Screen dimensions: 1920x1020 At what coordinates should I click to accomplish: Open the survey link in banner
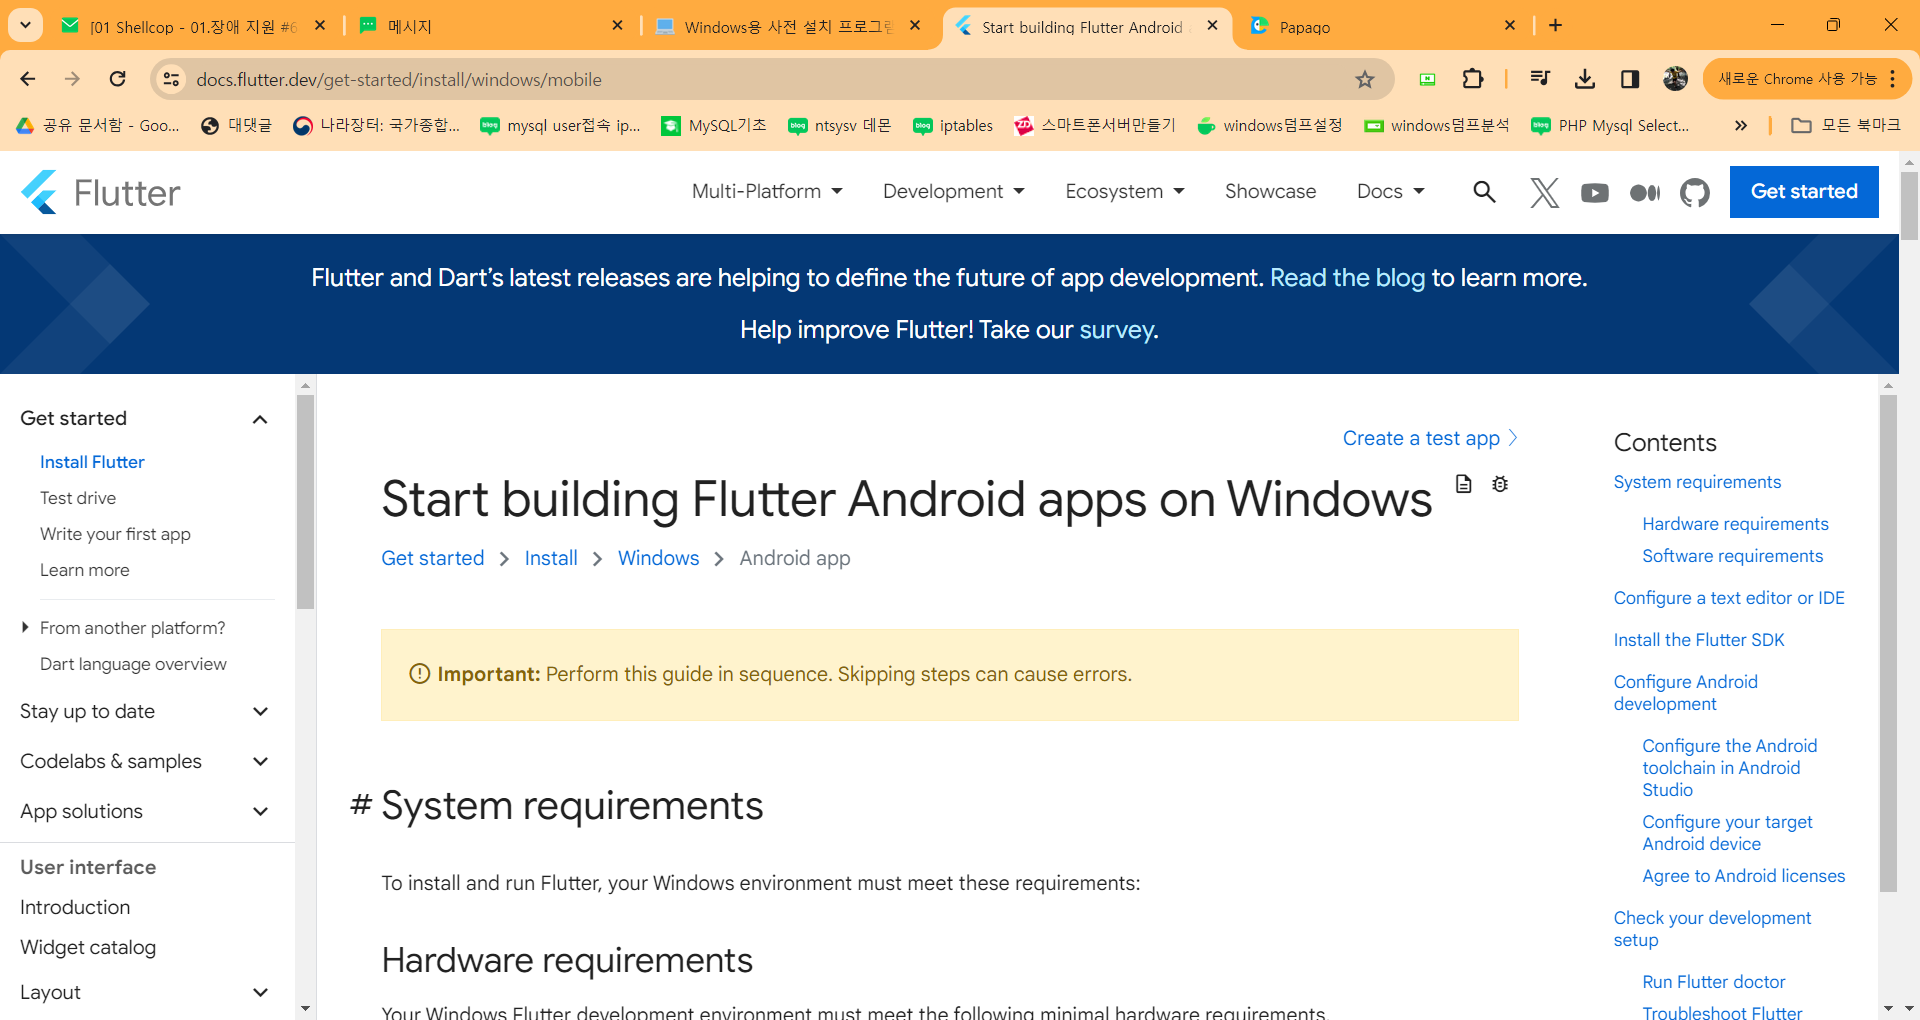click(x=1116, y=330)
